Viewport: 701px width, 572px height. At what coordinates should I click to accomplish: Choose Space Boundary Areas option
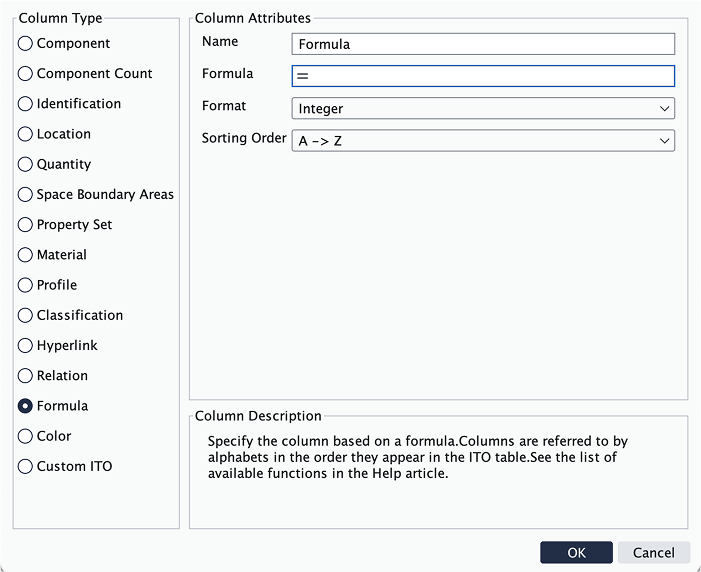(x=26, y=195)
